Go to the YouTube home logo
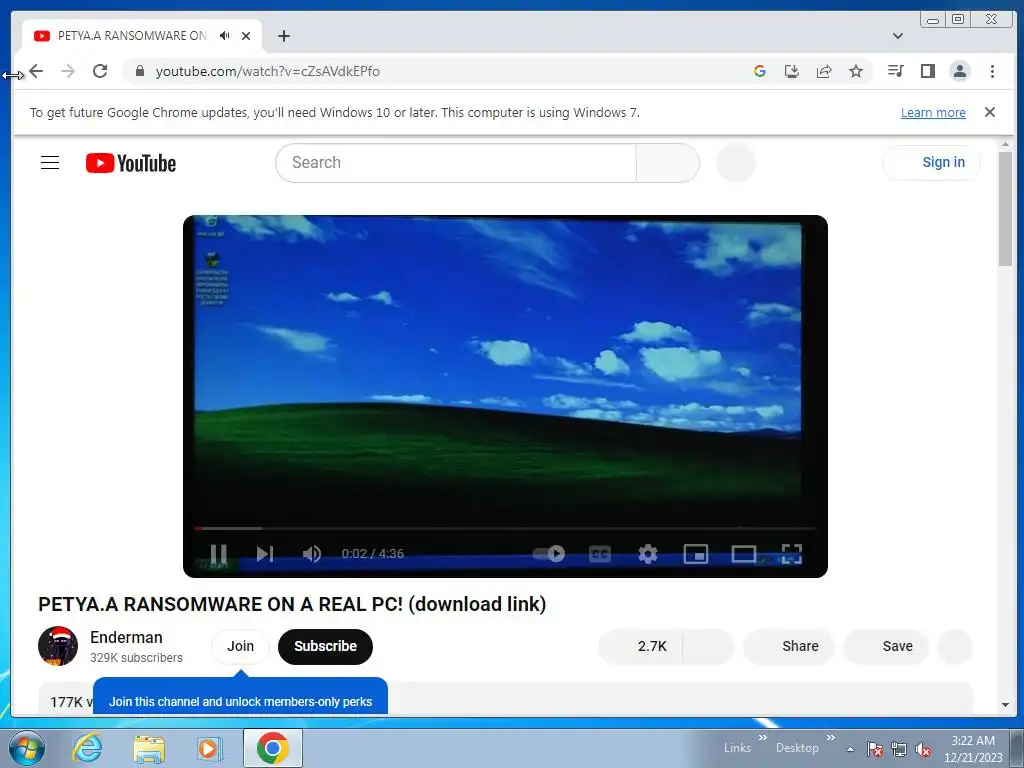This screenshot has height=768, width=1024. click(x=131, y=163)
